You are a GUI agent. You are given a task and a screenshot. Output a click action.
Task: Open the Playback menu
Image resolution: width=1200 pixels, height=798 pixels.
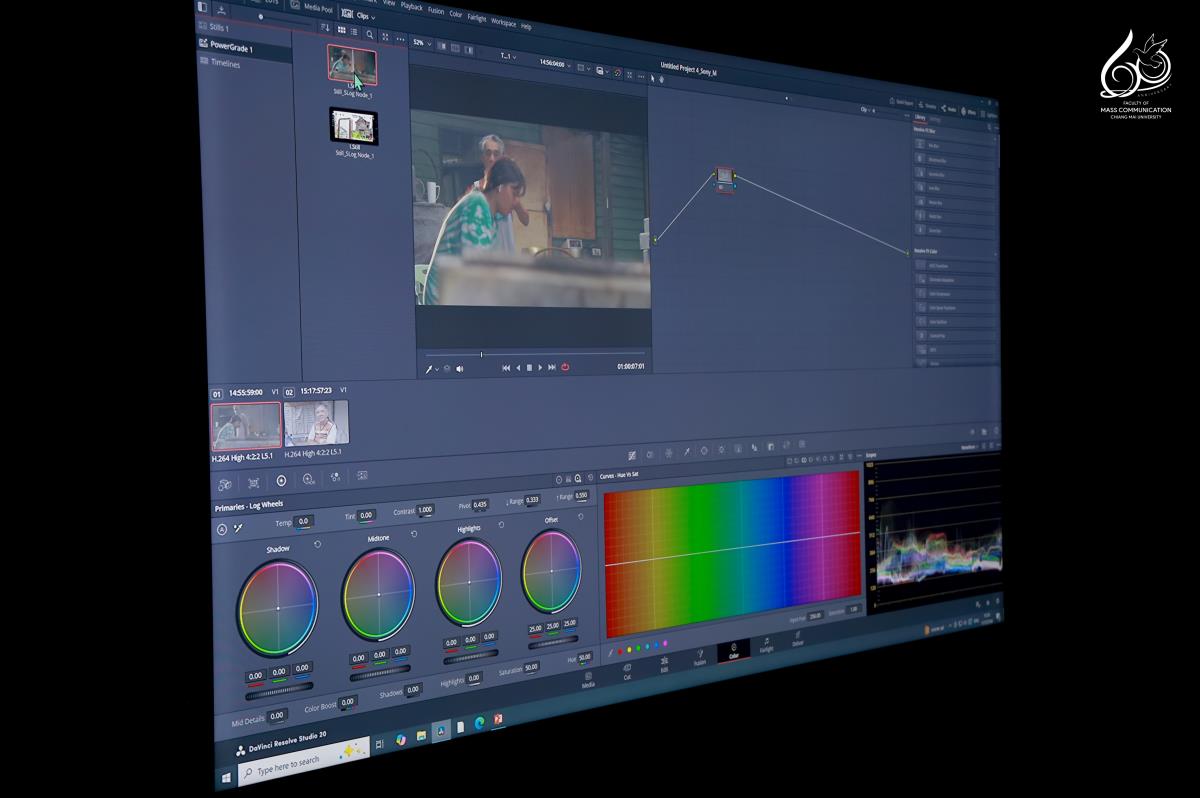pyautogui.click(x=411, y=6)
